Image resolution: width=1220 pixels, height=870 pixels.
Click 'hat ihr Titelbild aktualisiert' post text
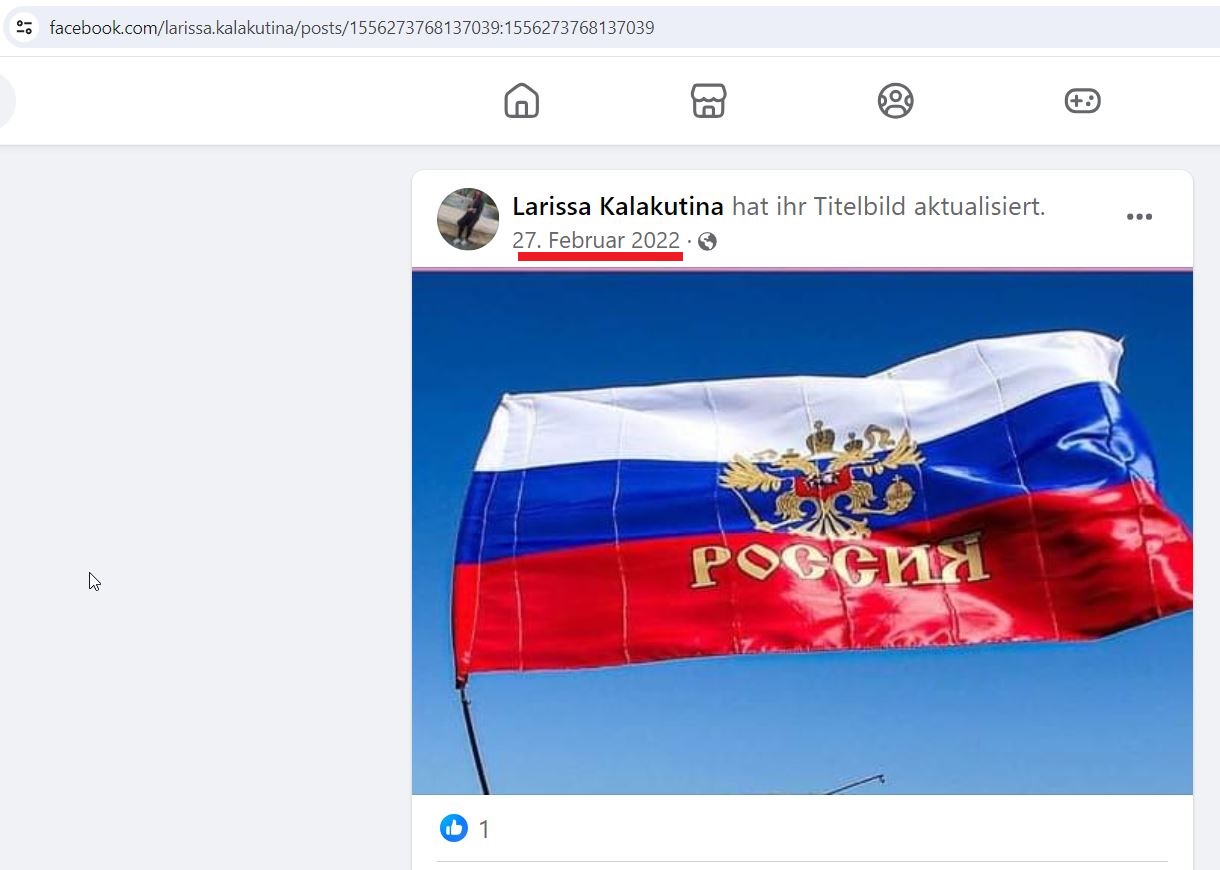tap(888, 207)
